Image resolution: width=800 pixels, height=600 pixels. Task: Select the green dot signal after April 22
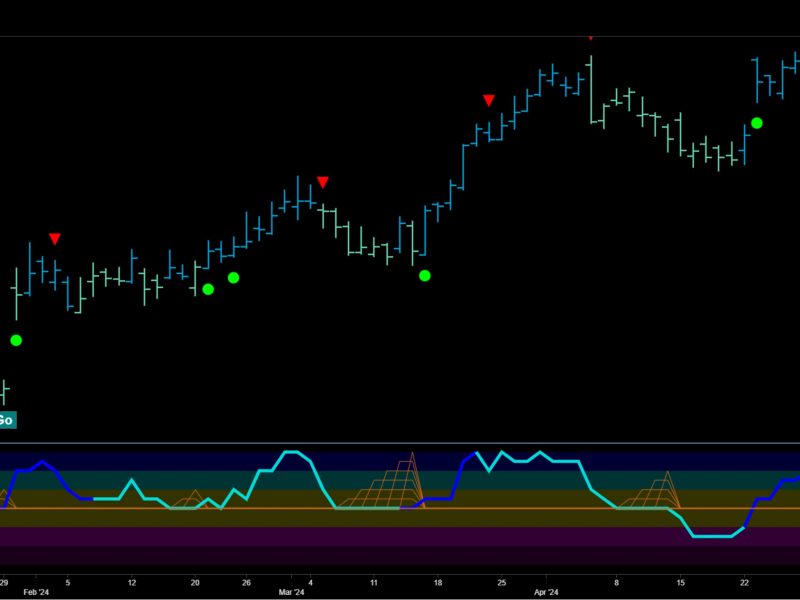click(x=757, y=123)
